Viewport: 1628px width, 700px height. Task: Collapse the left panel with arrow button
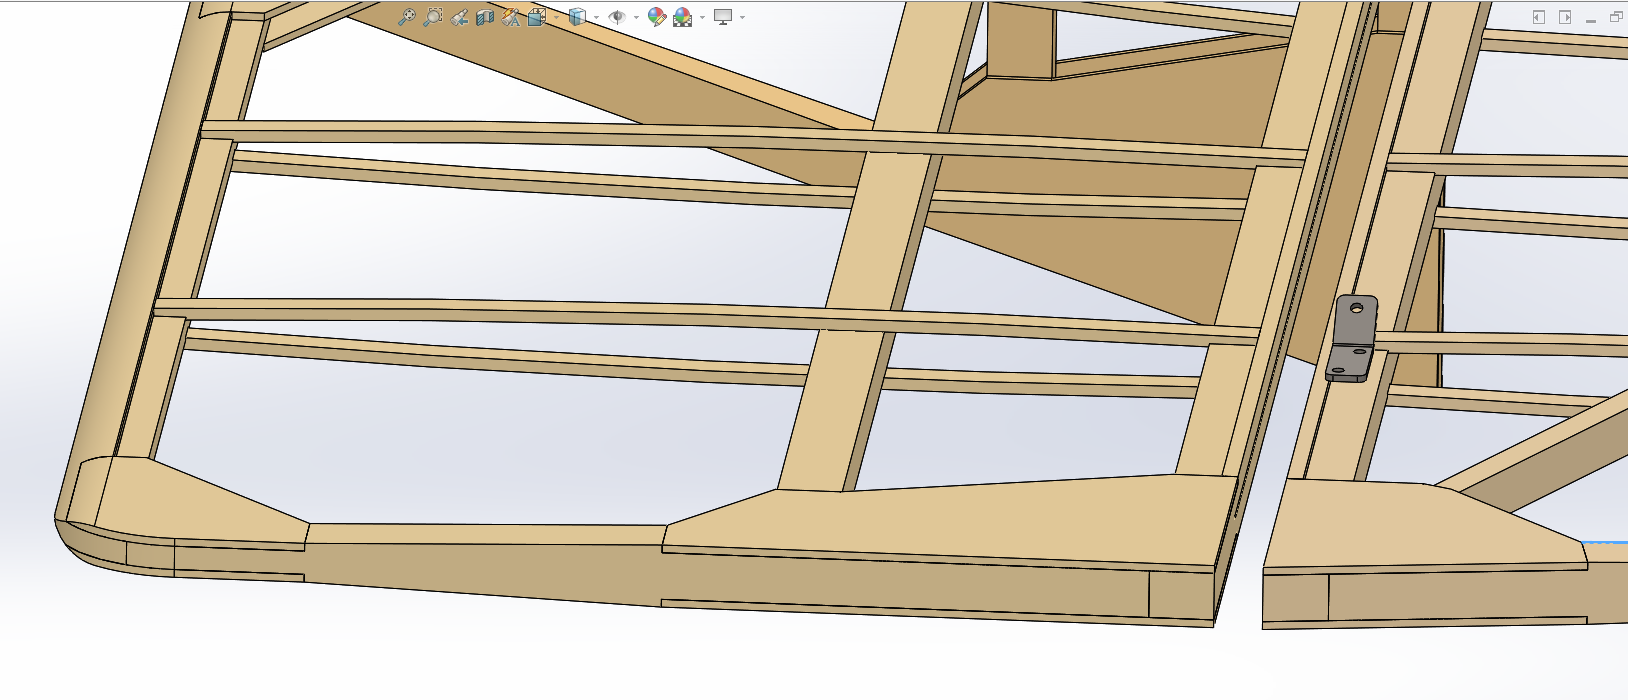tap(1539, 17)
